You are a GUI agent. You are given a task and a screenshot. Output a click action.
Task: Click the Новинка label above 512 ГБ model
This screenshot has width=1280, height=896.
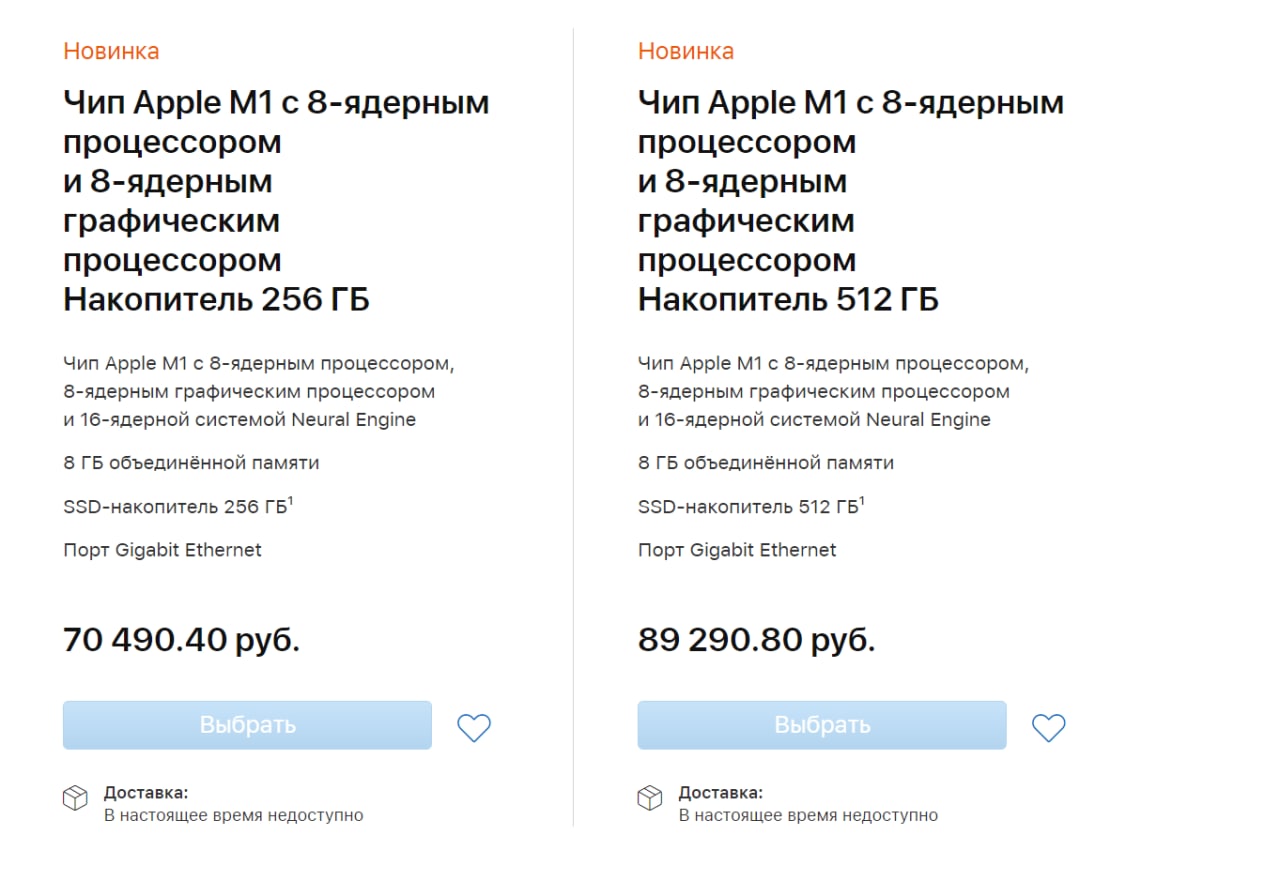[x=686, y=51]
